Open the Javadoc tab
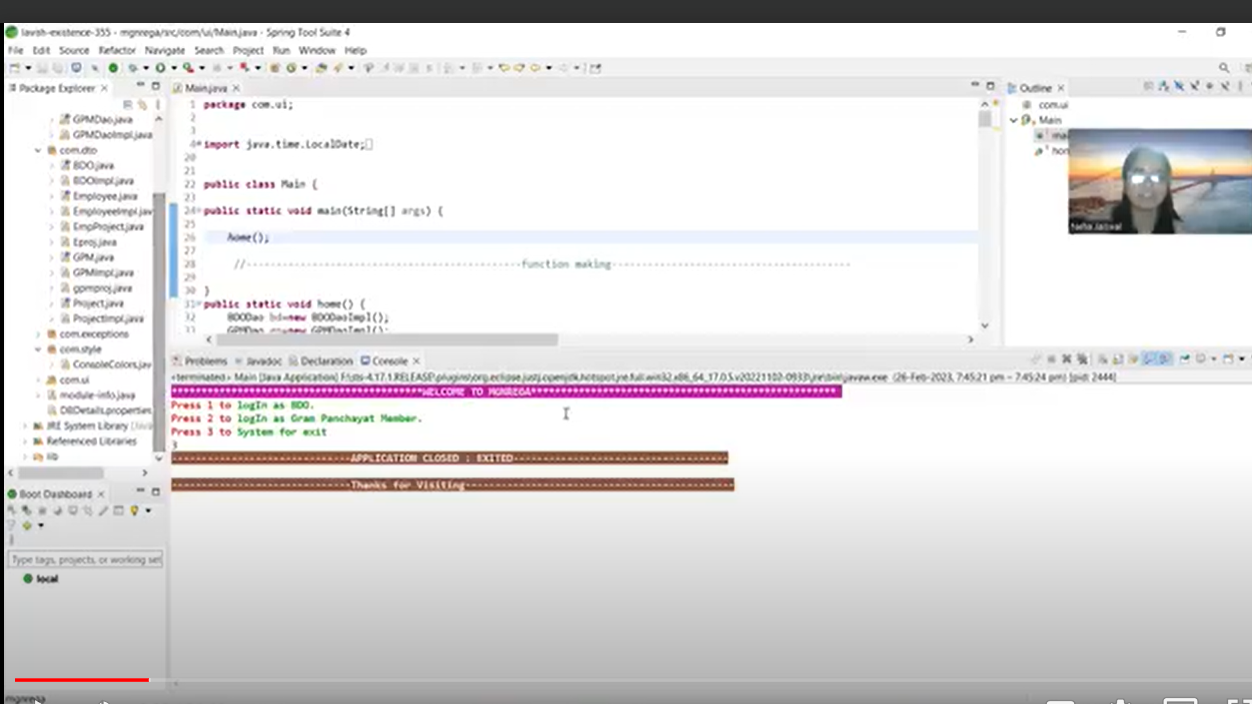Viewport: 1252px width, 704px height. coord(263,361)
